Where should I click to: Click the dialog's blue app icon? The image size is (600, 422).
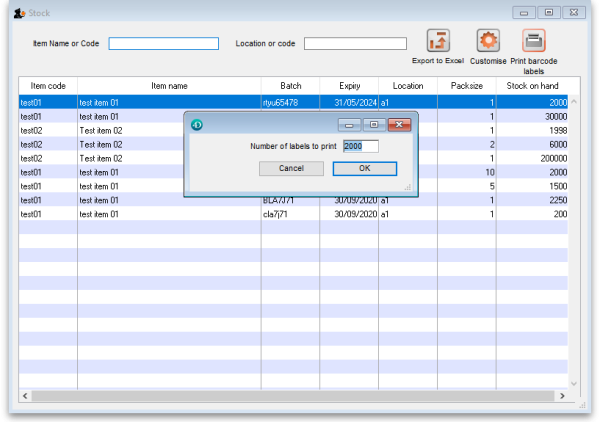point(197,125)
